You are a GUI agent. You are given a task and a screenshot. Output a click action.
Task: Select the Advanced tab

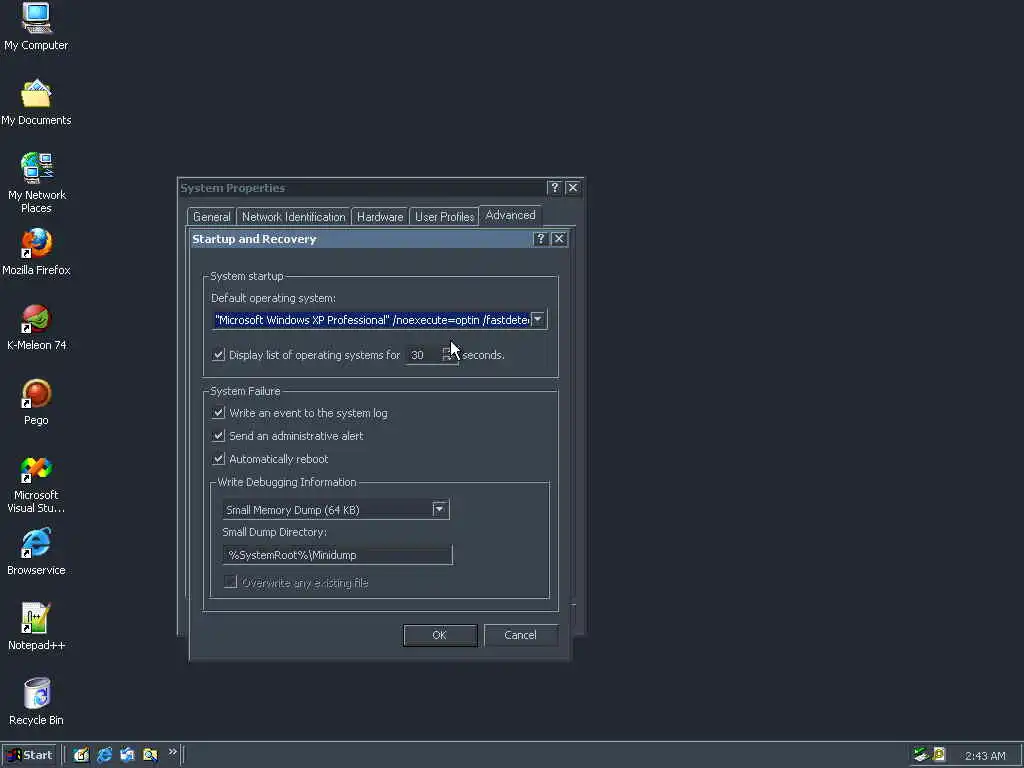click(510, 216)
